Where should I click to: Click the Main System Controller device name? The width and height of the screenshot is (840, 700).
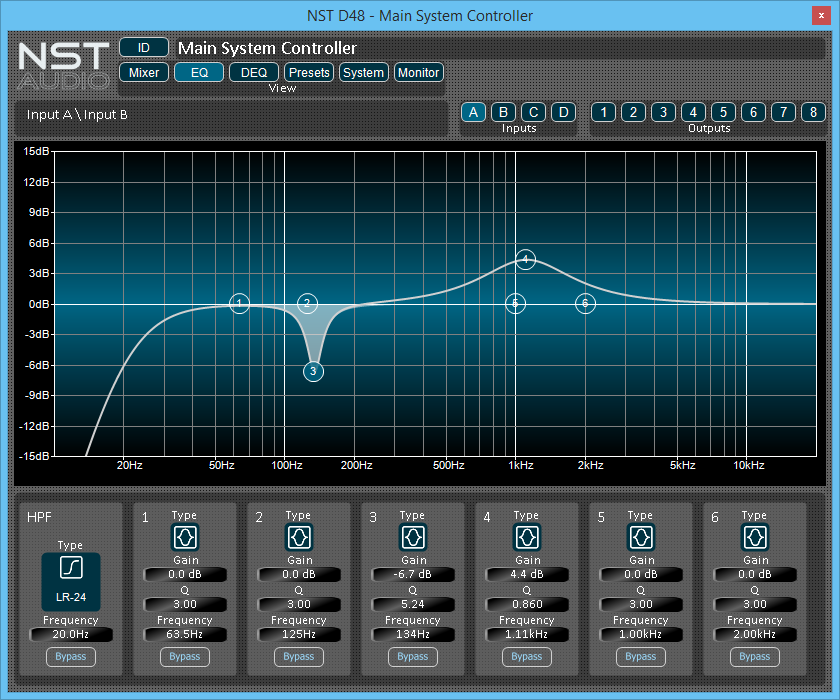pos(267,48)
